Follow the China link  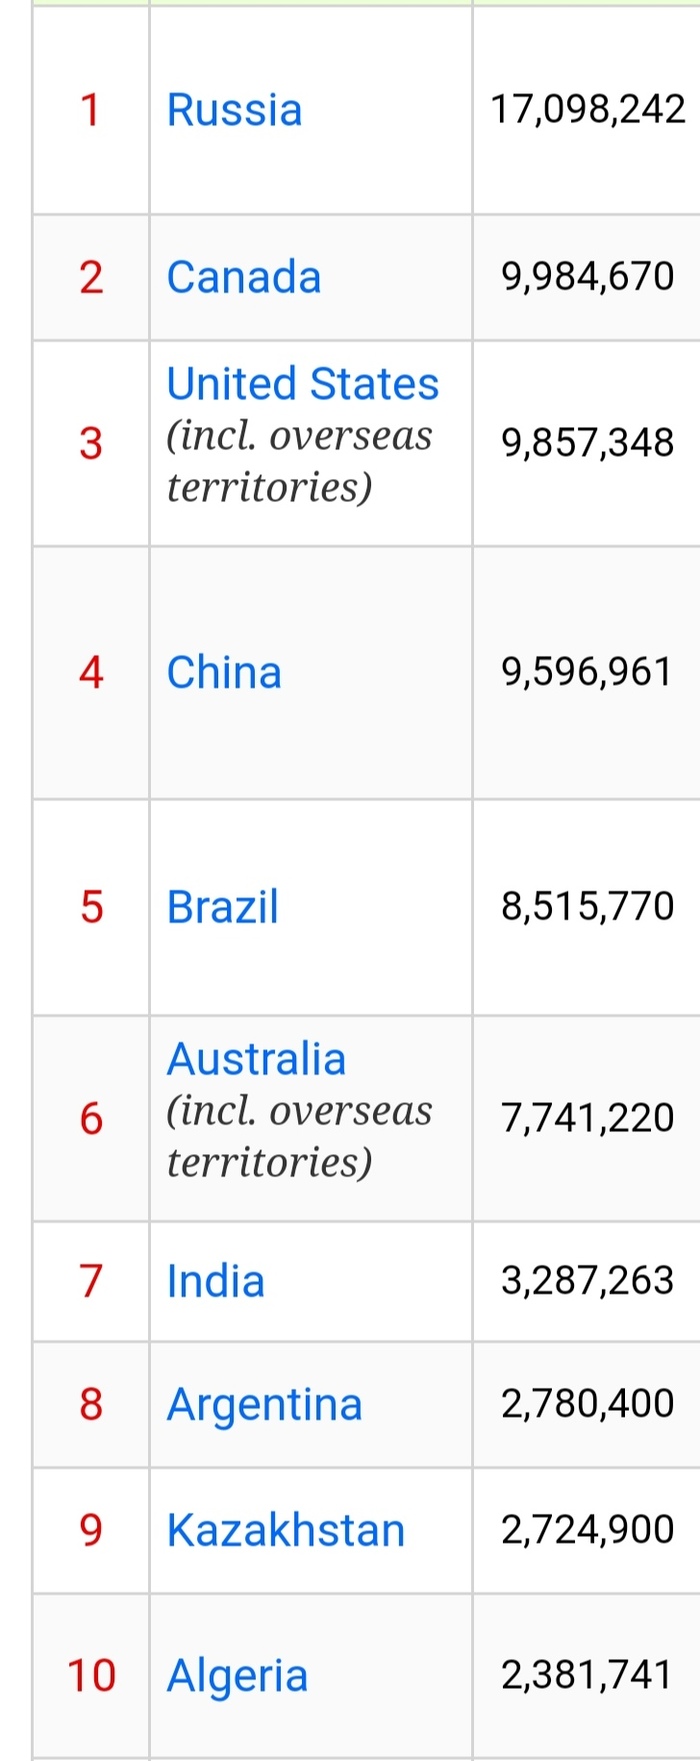tap(224, 672)
